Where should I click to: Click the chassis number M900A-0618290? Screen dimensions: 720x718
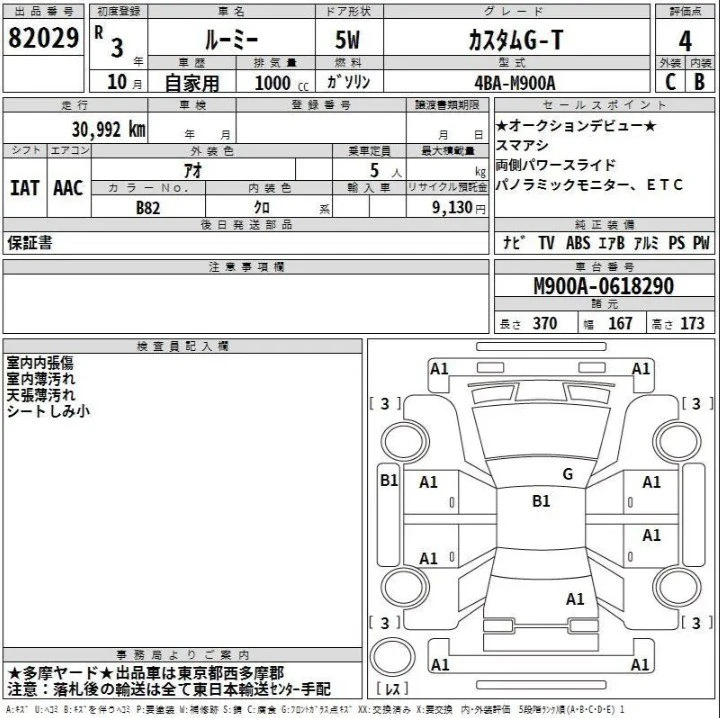[603, 286]
